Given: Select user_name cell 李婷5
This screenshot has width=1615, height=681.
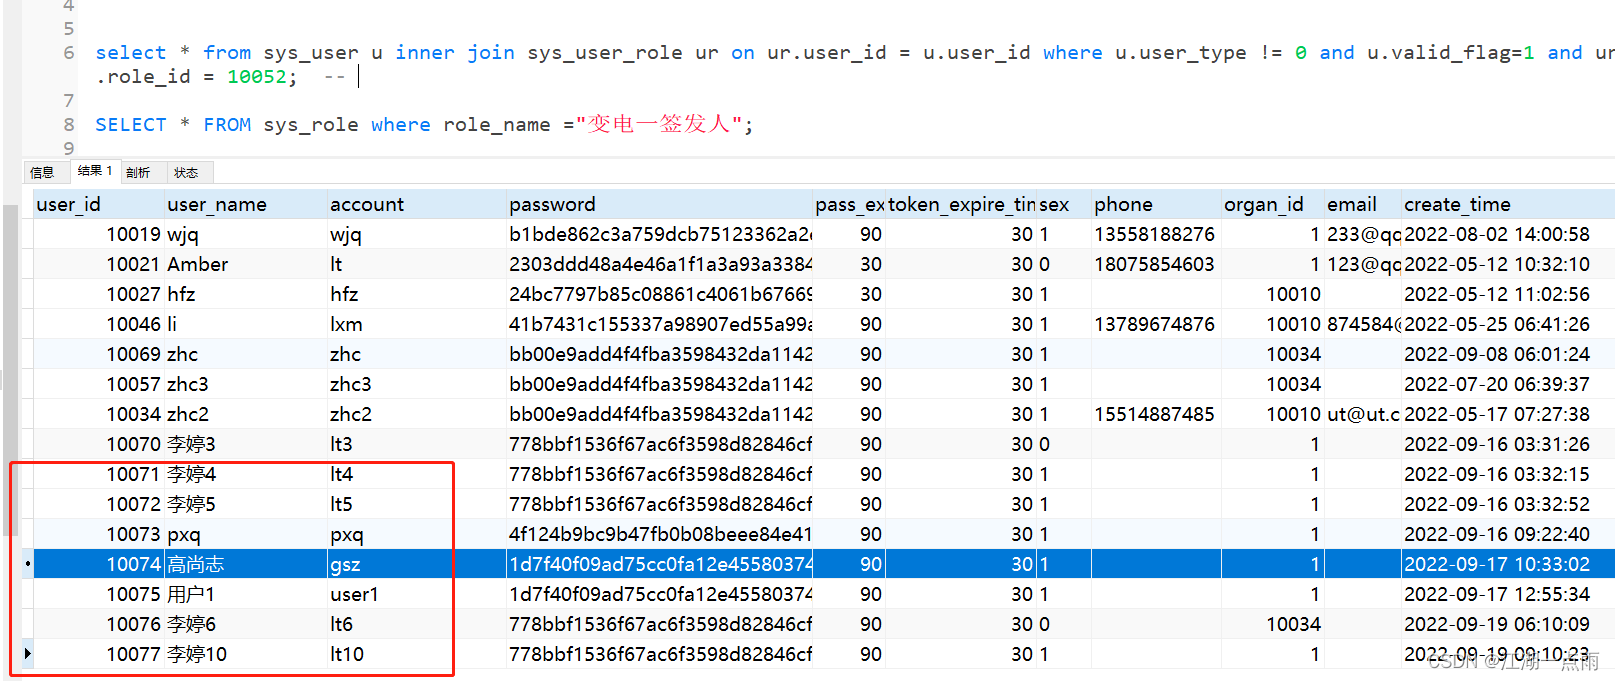Looking at the screenshot, I should pos(245,504).
